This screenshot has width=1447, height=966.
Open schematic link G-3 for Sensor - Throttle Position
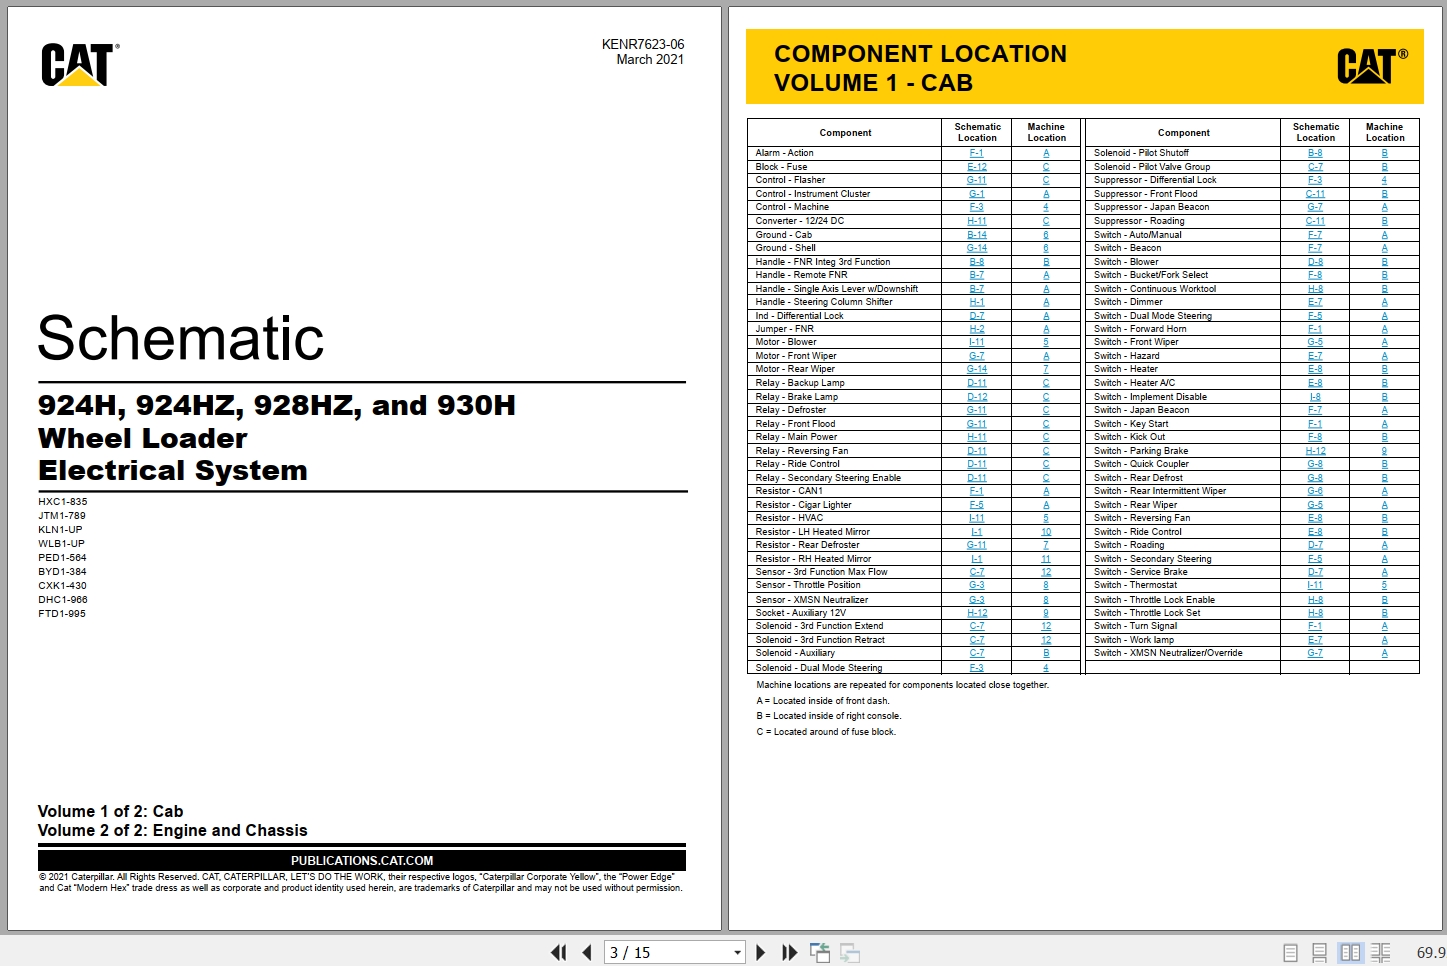(x=977, y=585)
